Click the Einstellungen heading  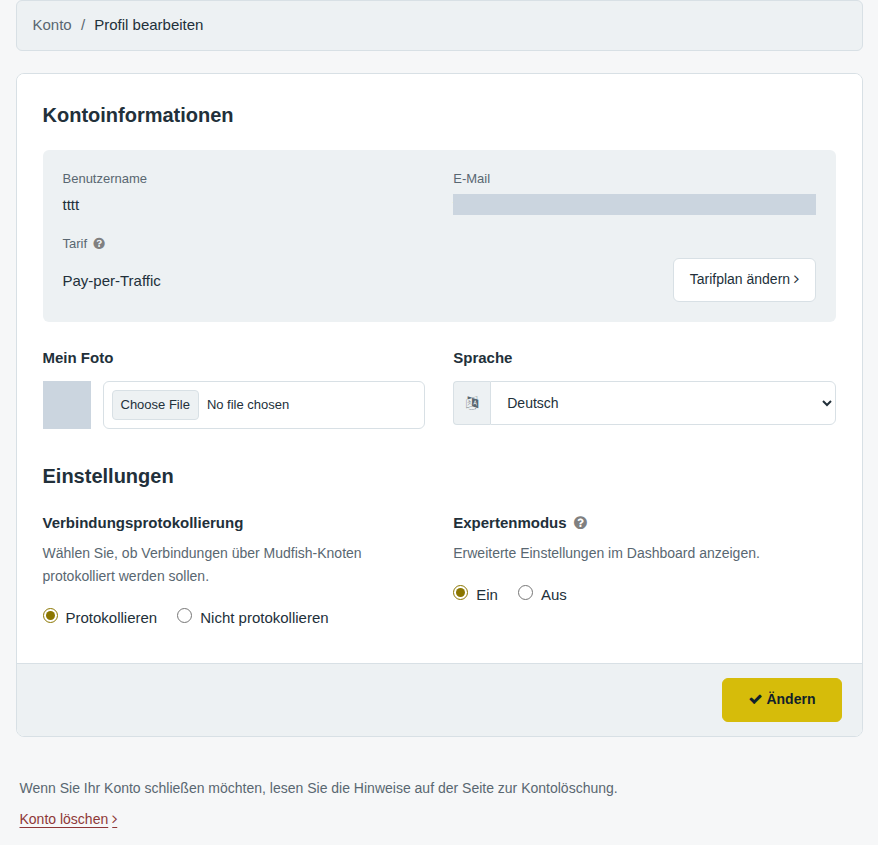[x=108, y=476]
